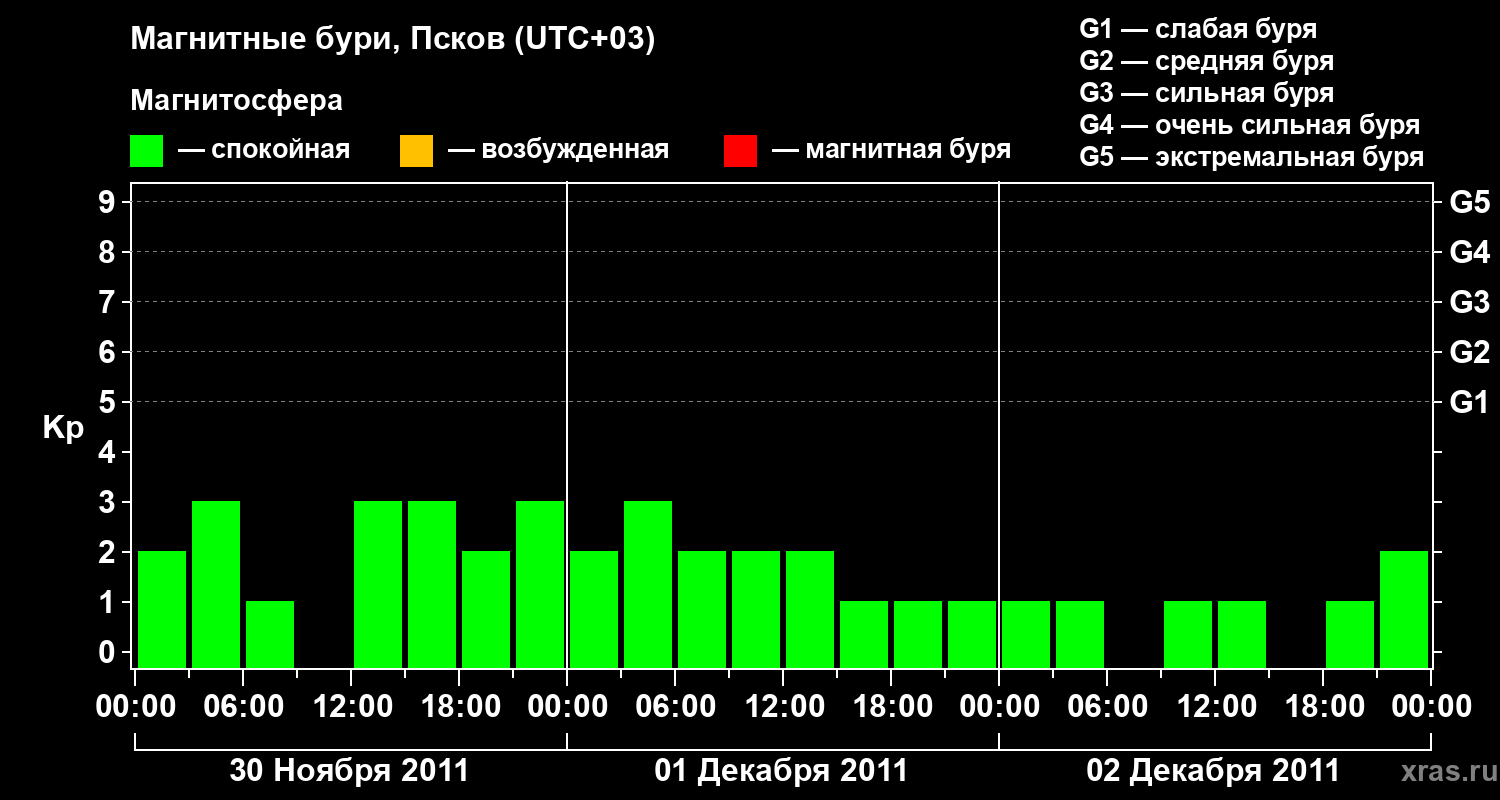This screenshot has height=800, width=1500.
Task: Click the 02 Декабря 00:00–03:00 bar
Action: [1026, 634]
